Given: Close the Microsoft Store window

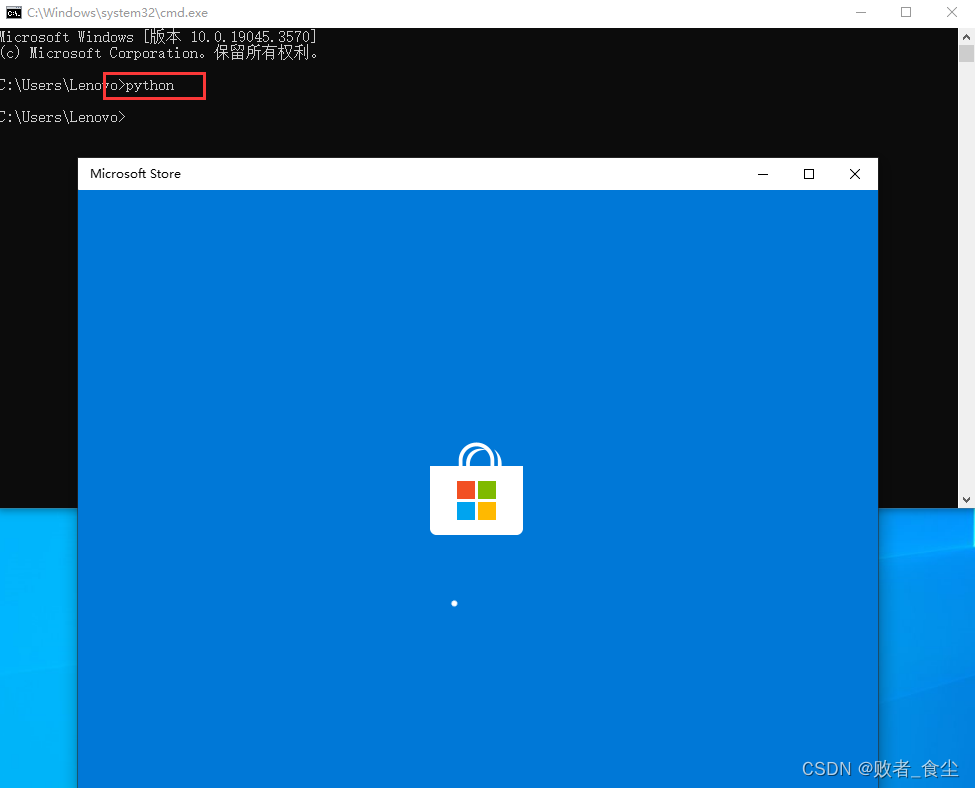Looking at the screenshot, I should pyautogui.click(x=855, y=174).
